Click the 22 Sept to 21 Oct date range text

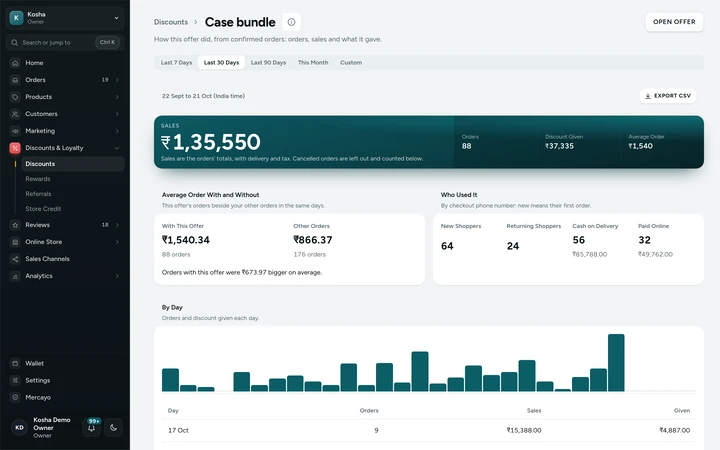pos(203,96)
